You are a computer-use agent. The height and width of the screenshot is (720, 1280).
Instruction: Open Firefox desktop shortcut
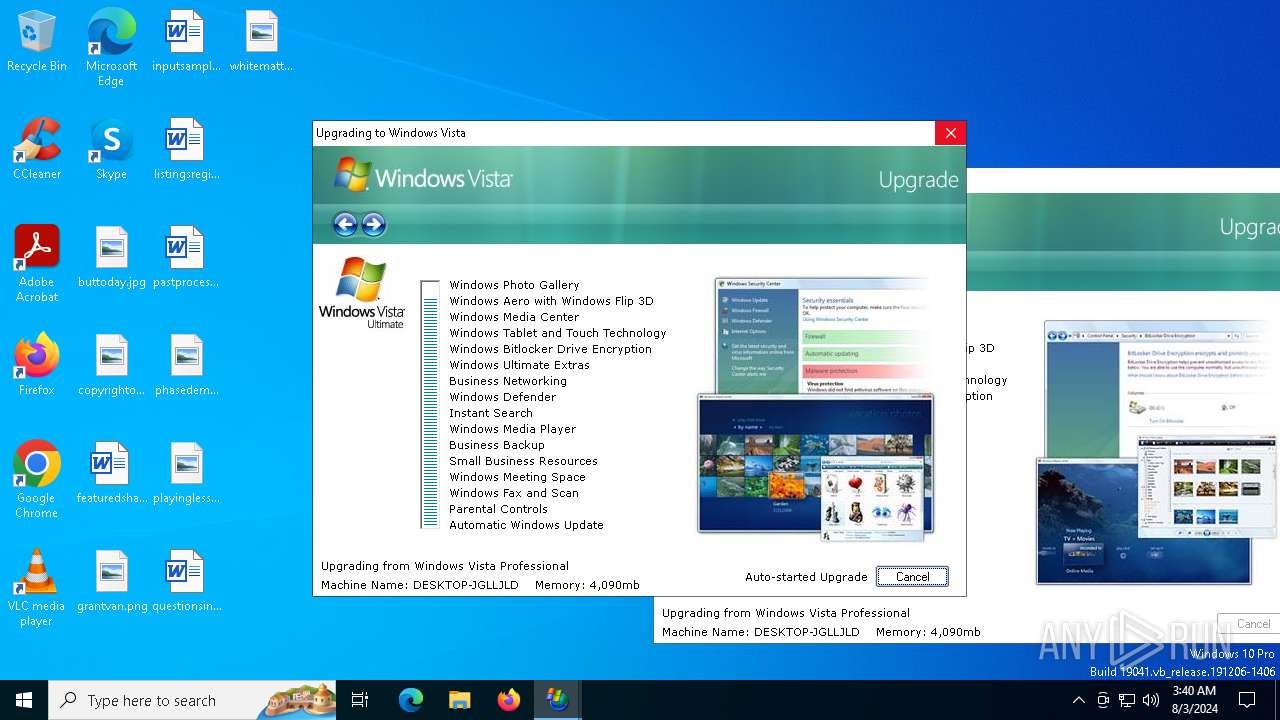pos(37,366)
